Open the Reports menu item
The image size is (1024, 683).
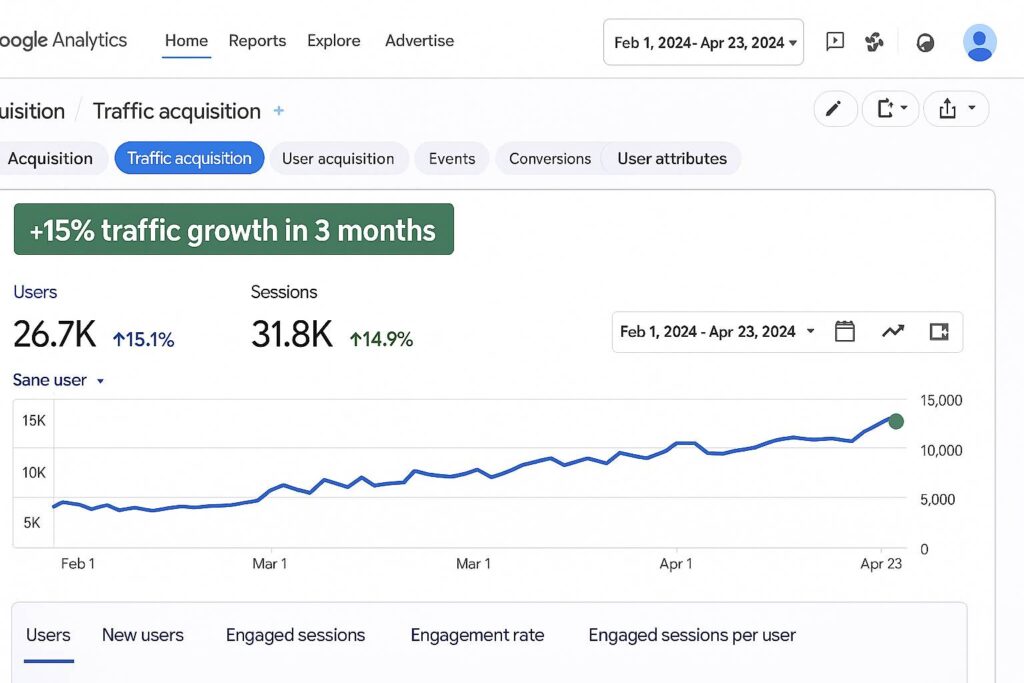[x=257, y=41]
